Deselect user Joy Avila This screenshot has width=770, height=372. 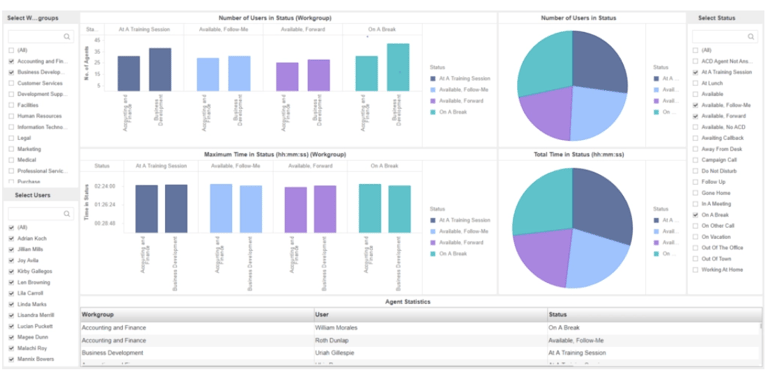tap(11, 261)
